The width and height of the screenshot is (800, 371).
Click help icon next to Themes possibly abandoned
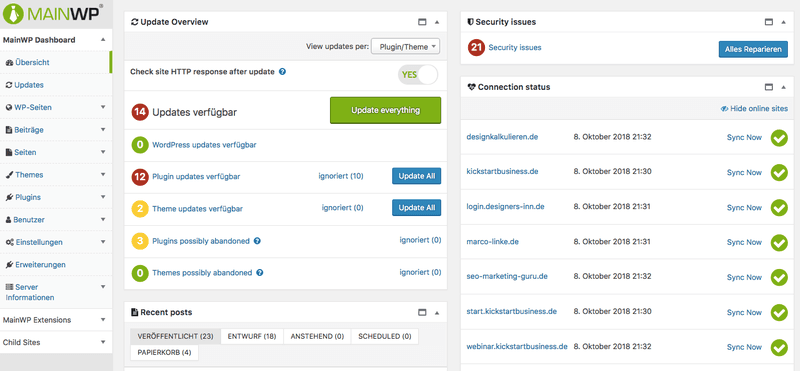260,273
